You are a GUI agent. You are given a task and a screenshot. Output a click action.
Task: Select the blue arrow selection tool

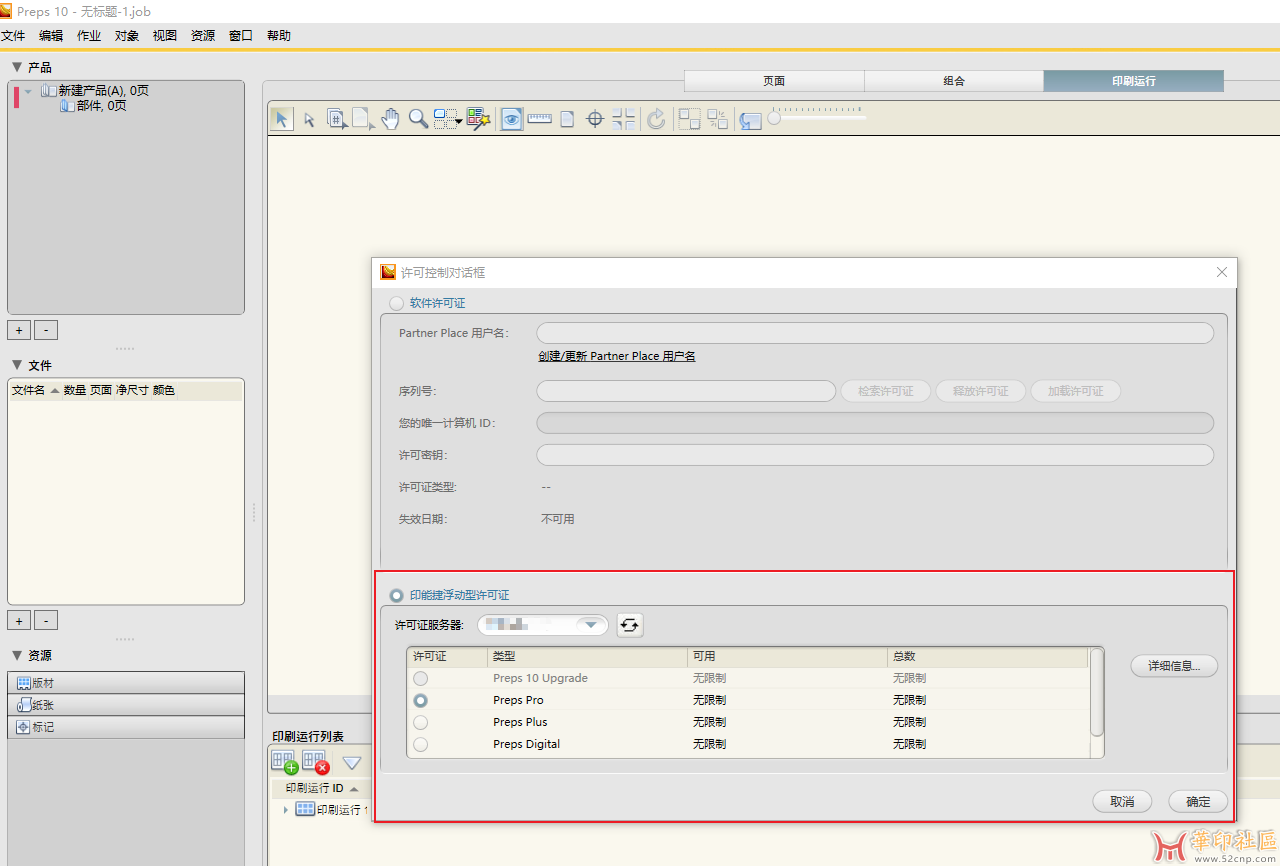[282, 119]
